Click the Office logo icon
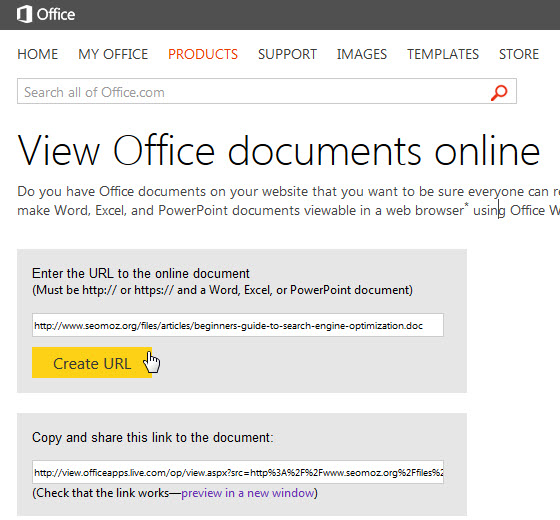This screenshot has height=520, width=560. pos(24,15)
